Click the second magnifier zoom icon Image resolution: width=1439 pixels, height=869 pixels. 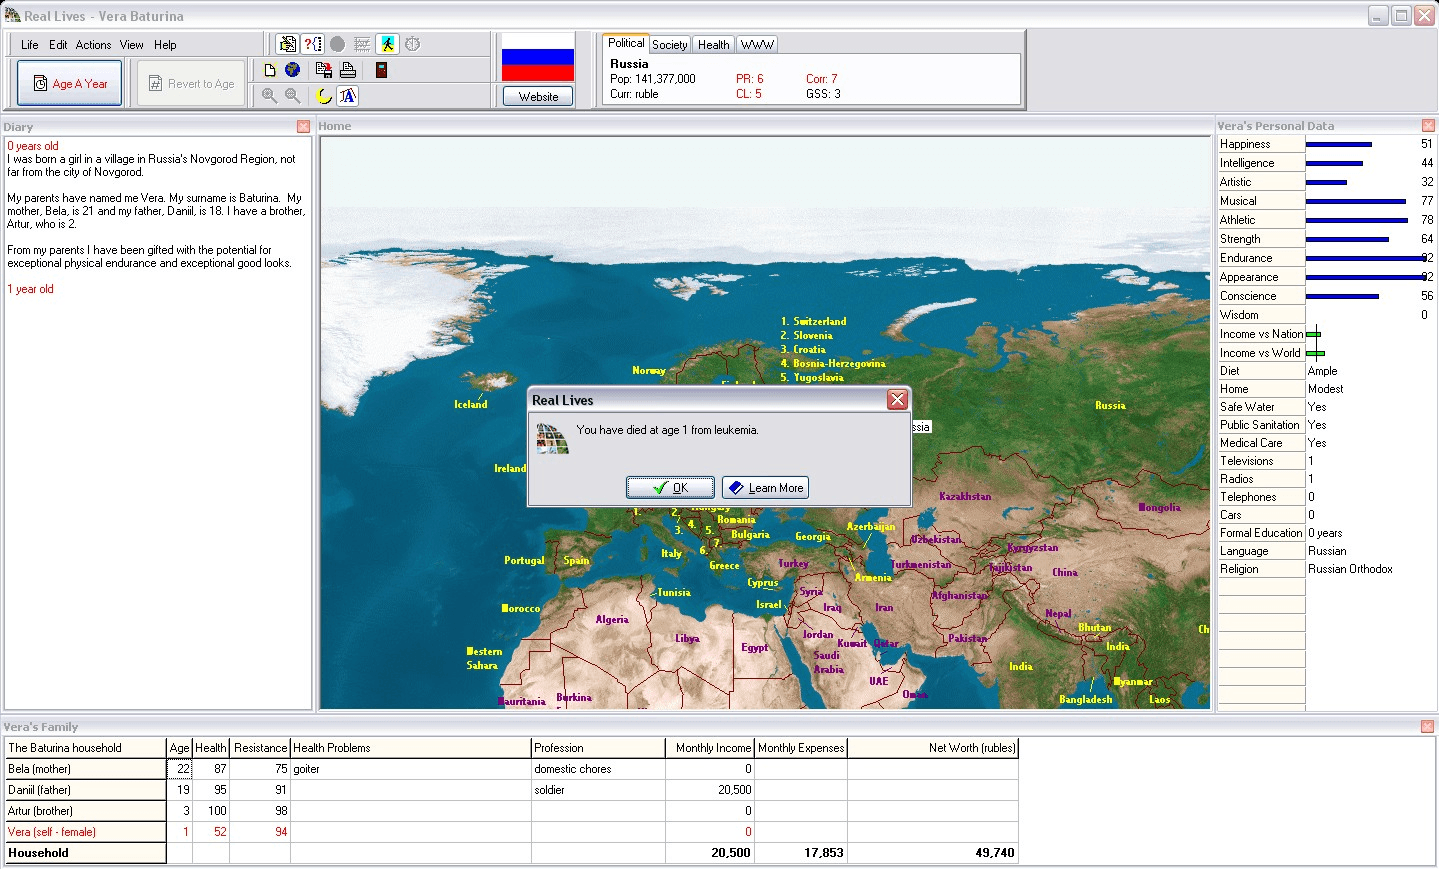292,96
